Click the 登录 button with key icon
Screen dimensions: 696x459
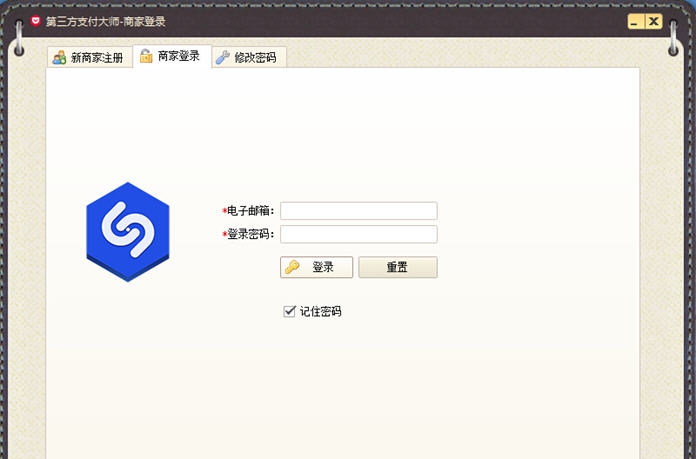(x=316, y=267)
